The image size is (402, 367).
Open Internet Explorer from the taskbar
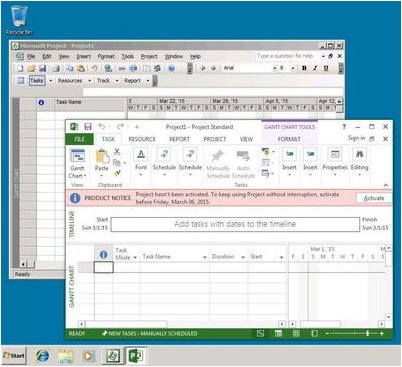click(x=42, y=356)
